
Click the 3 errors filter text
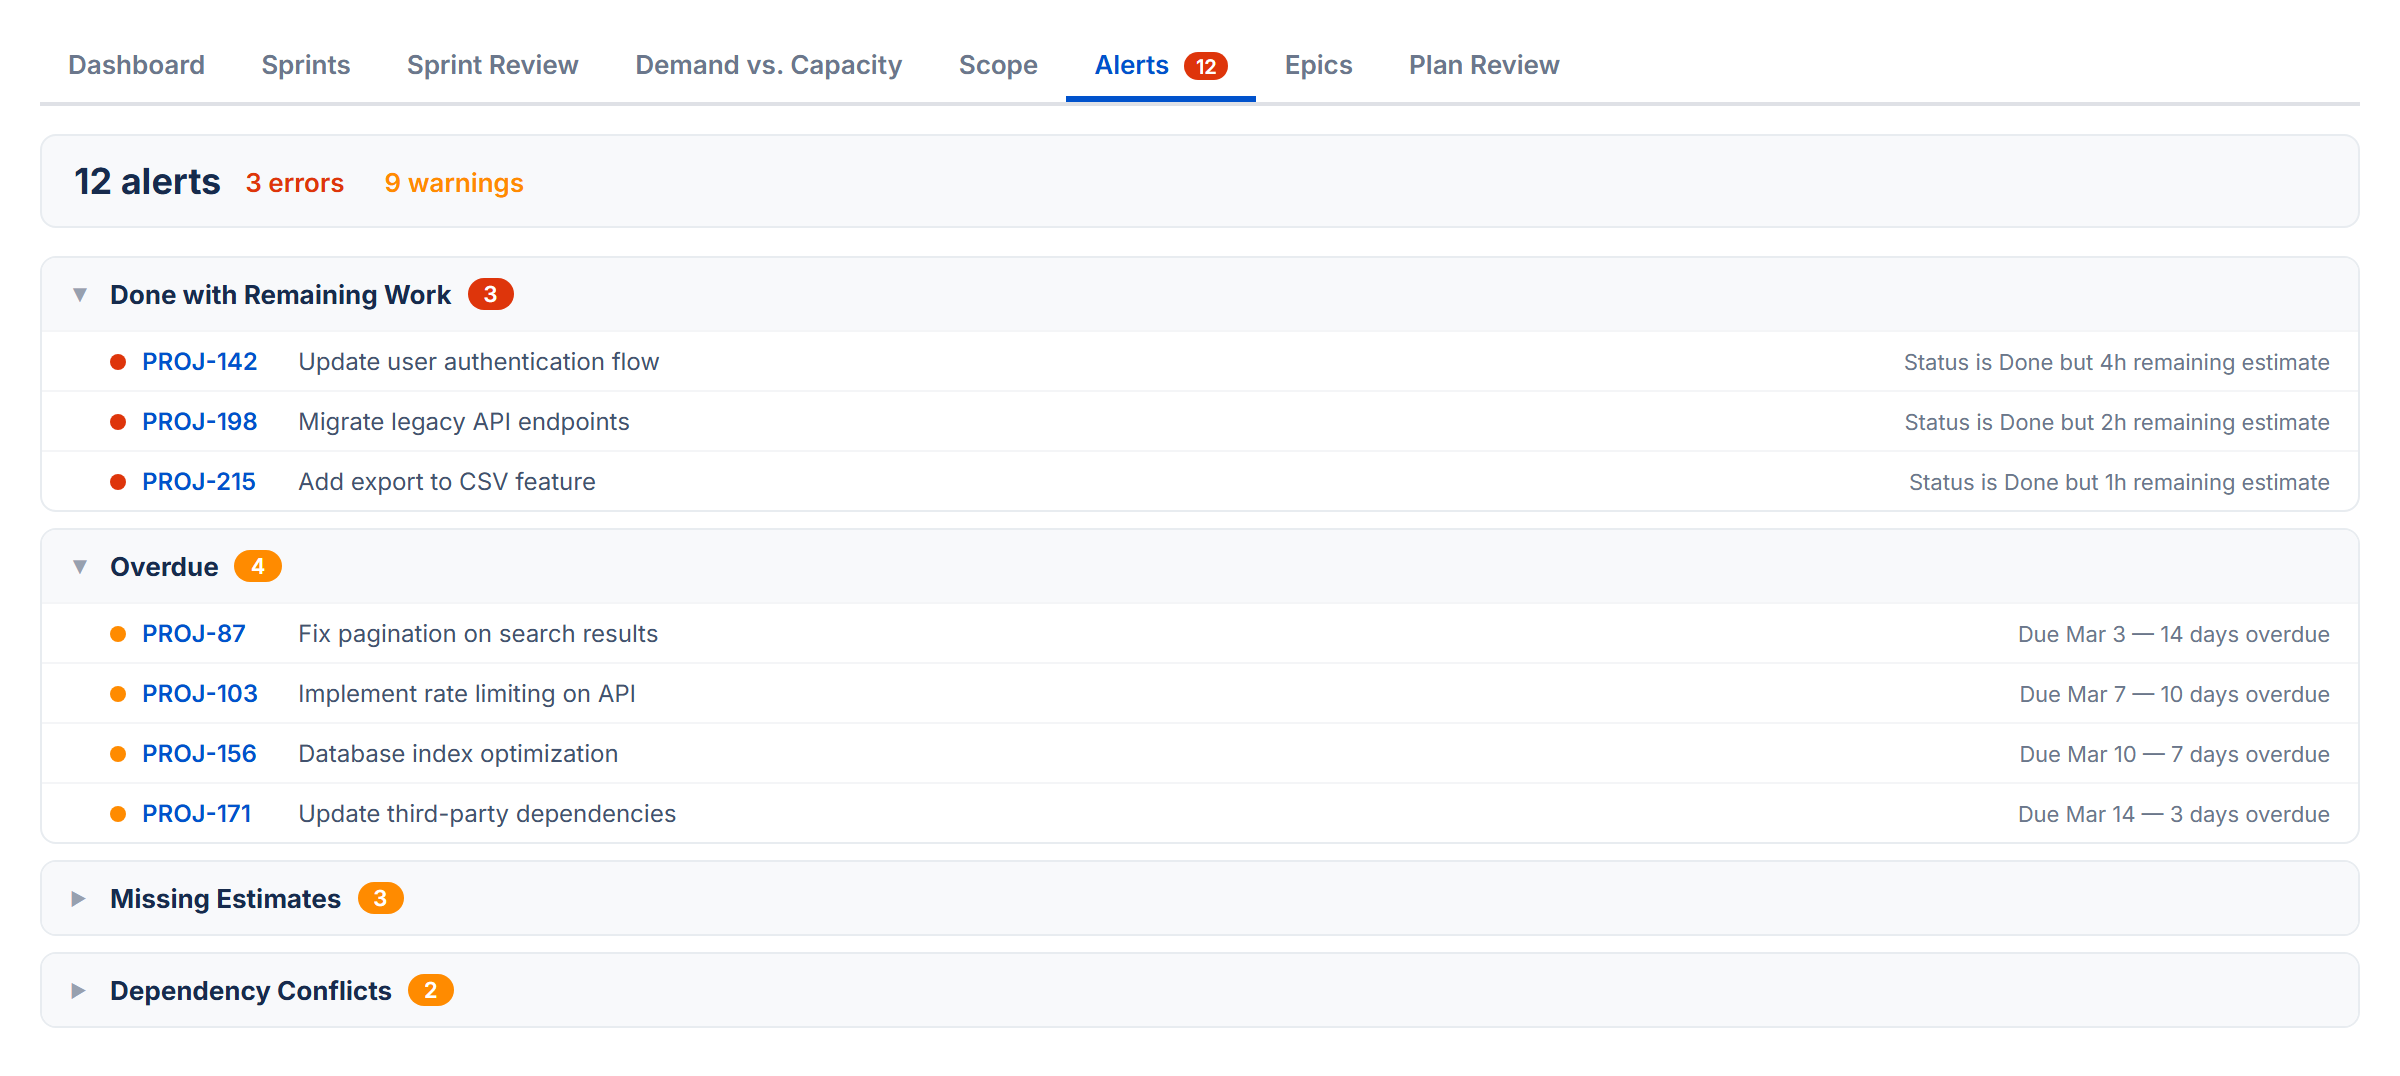(x=295, y=183)
